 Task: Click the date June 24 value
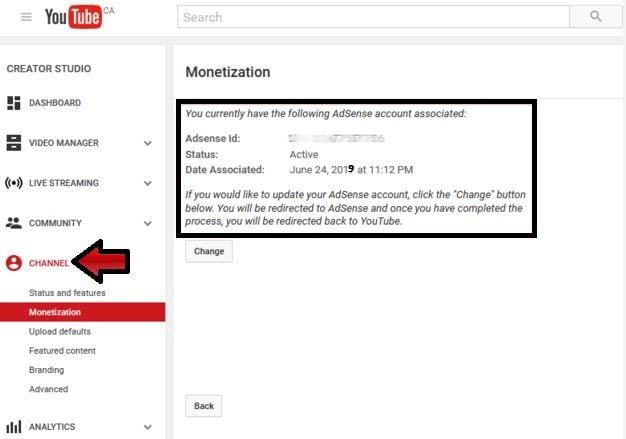pyautogui.click(x=351, y=170)
